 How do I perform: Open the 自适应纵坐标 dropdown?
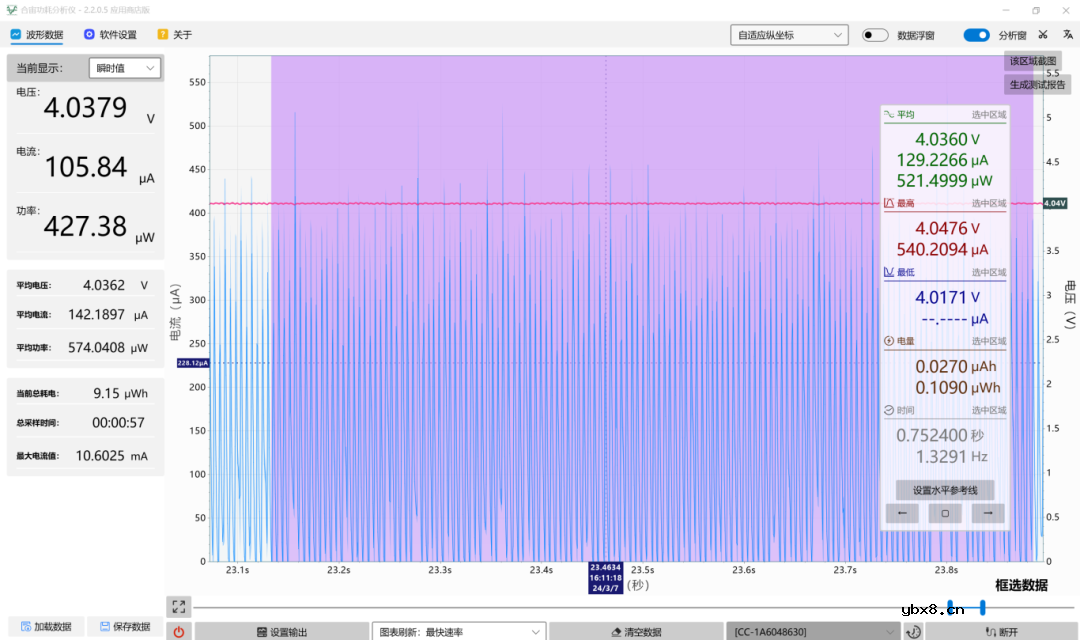coord(789,35)
